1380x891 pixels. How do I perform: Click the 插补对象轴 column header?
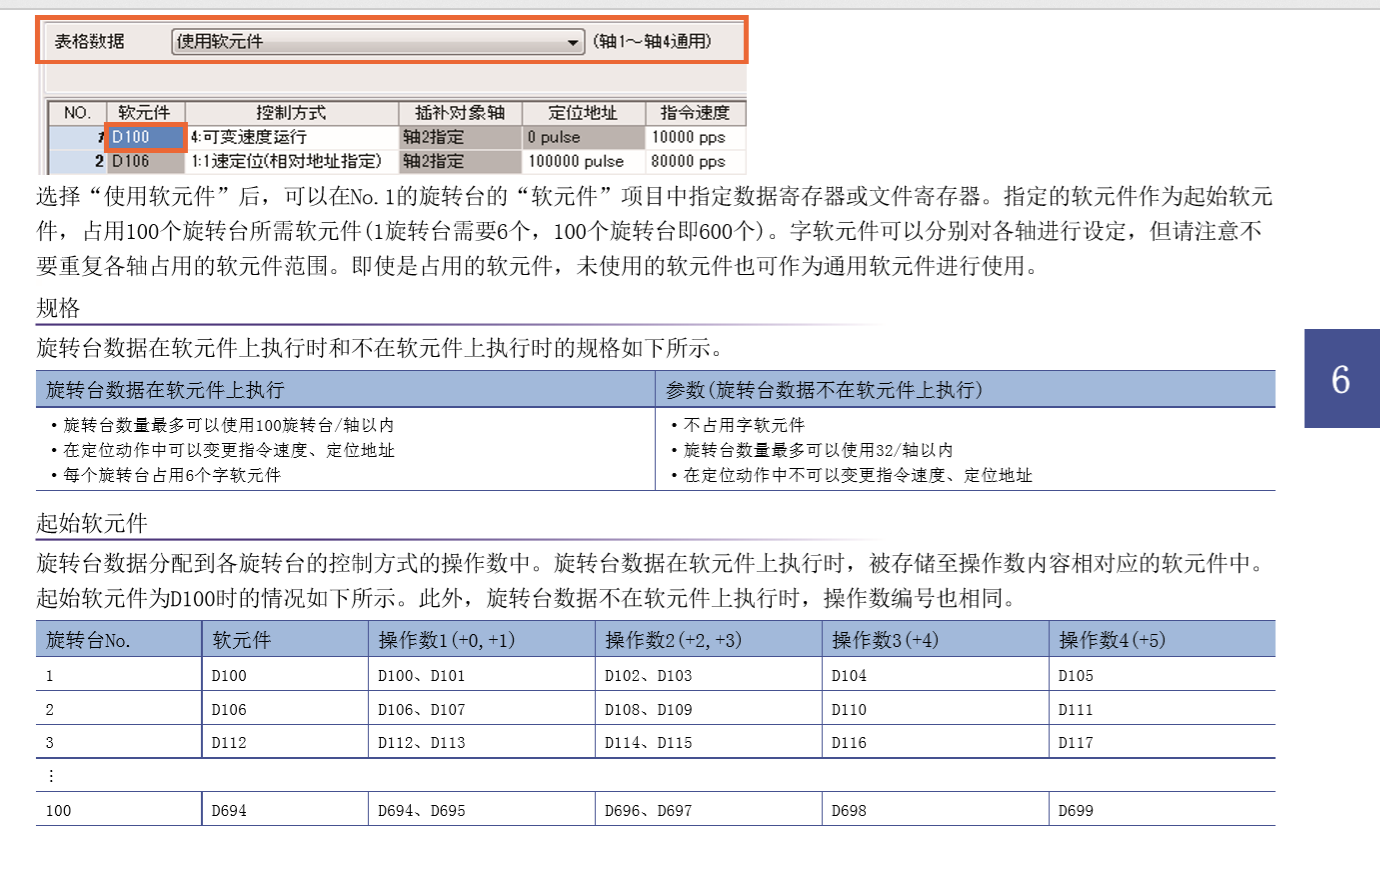pyautogui.click(x=460, y=113)
